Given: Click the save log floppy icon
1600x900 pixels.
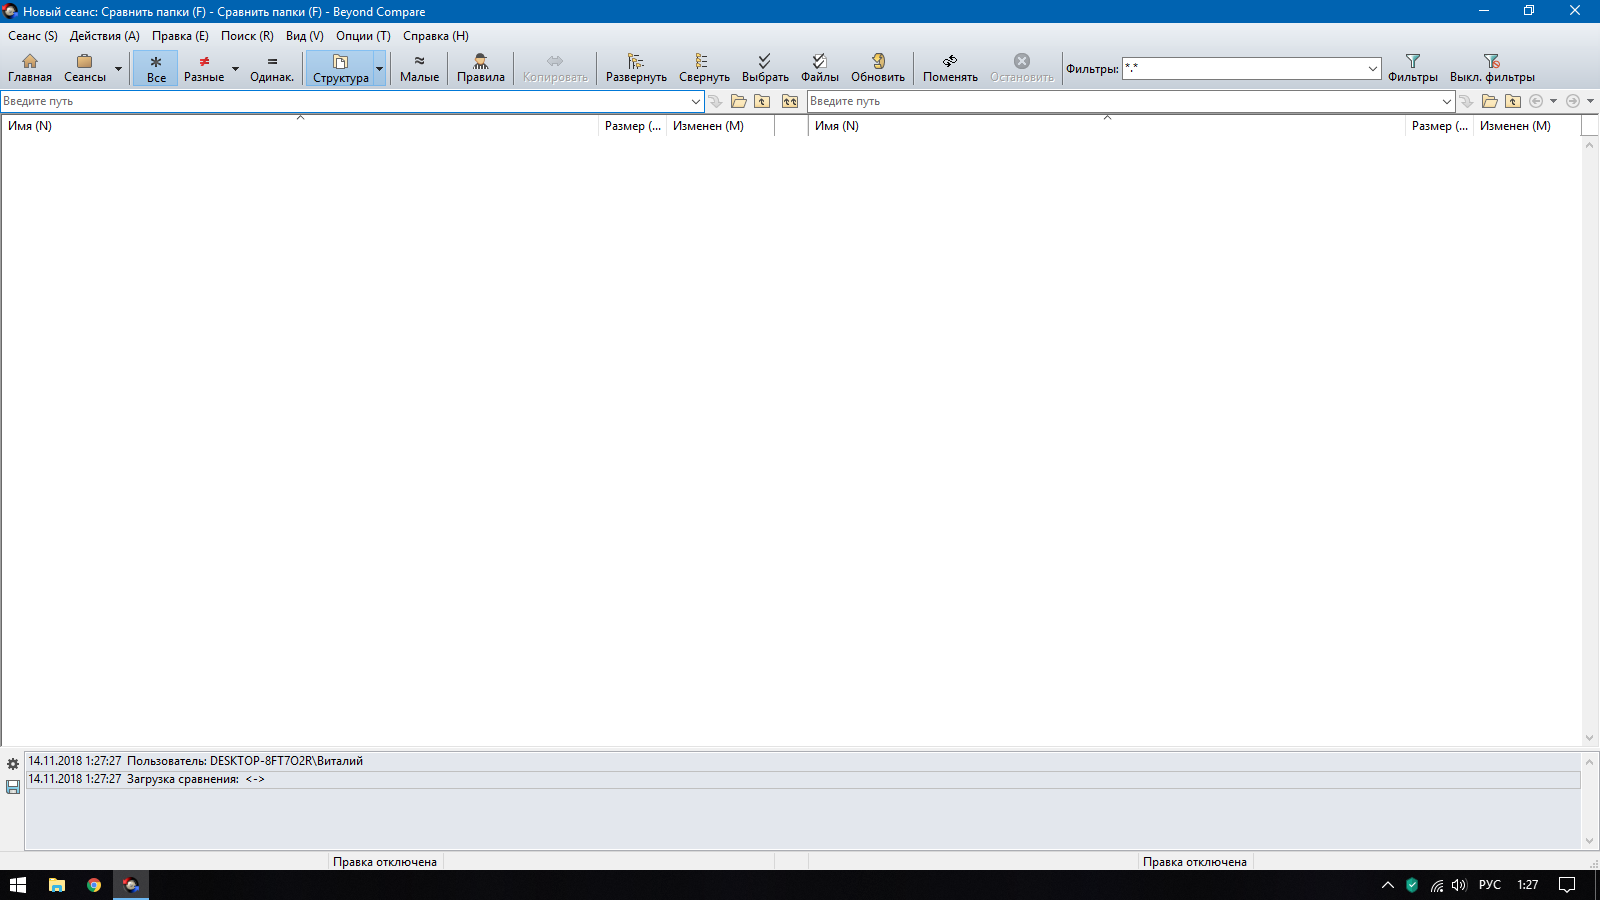Looking at the screenshot, I should coord(13,788).
